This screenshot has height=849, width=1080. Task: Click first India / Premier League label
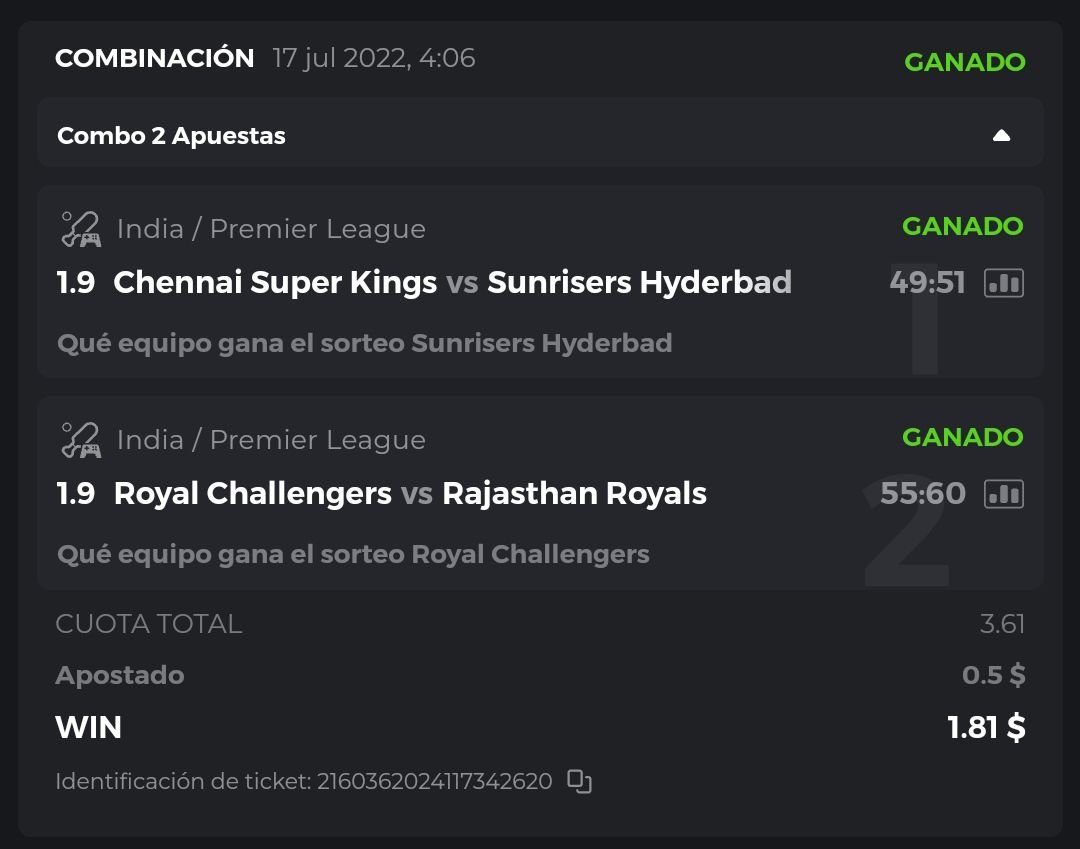(x=271, y=229)
